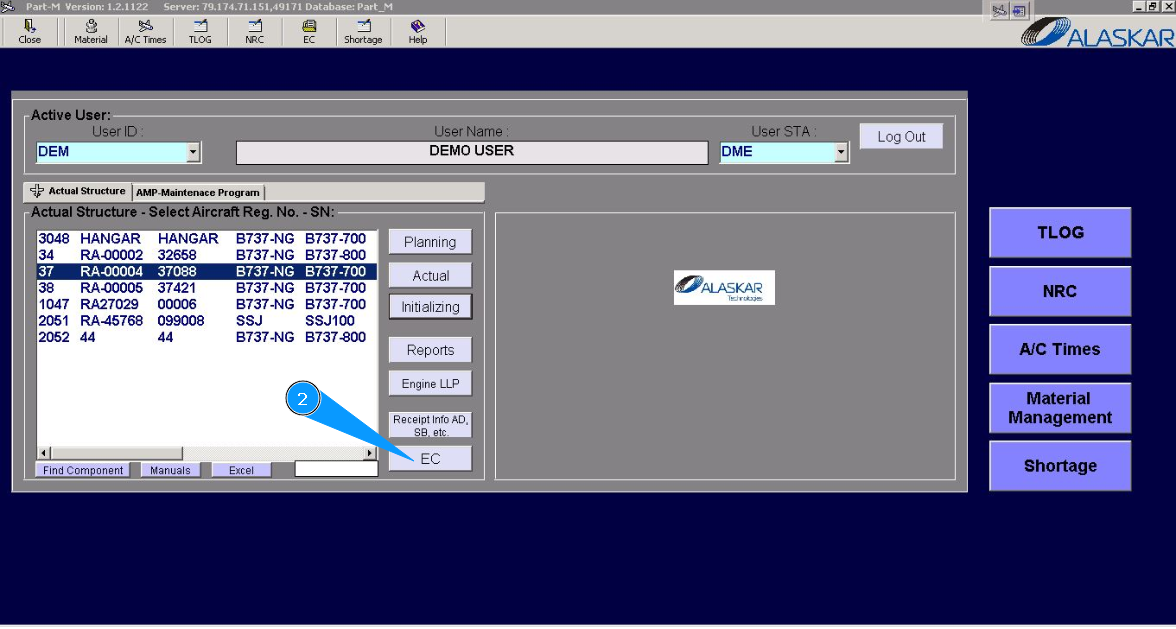Expand the User STA dropdown
The image size is (1176, 629).
point(842,152)
